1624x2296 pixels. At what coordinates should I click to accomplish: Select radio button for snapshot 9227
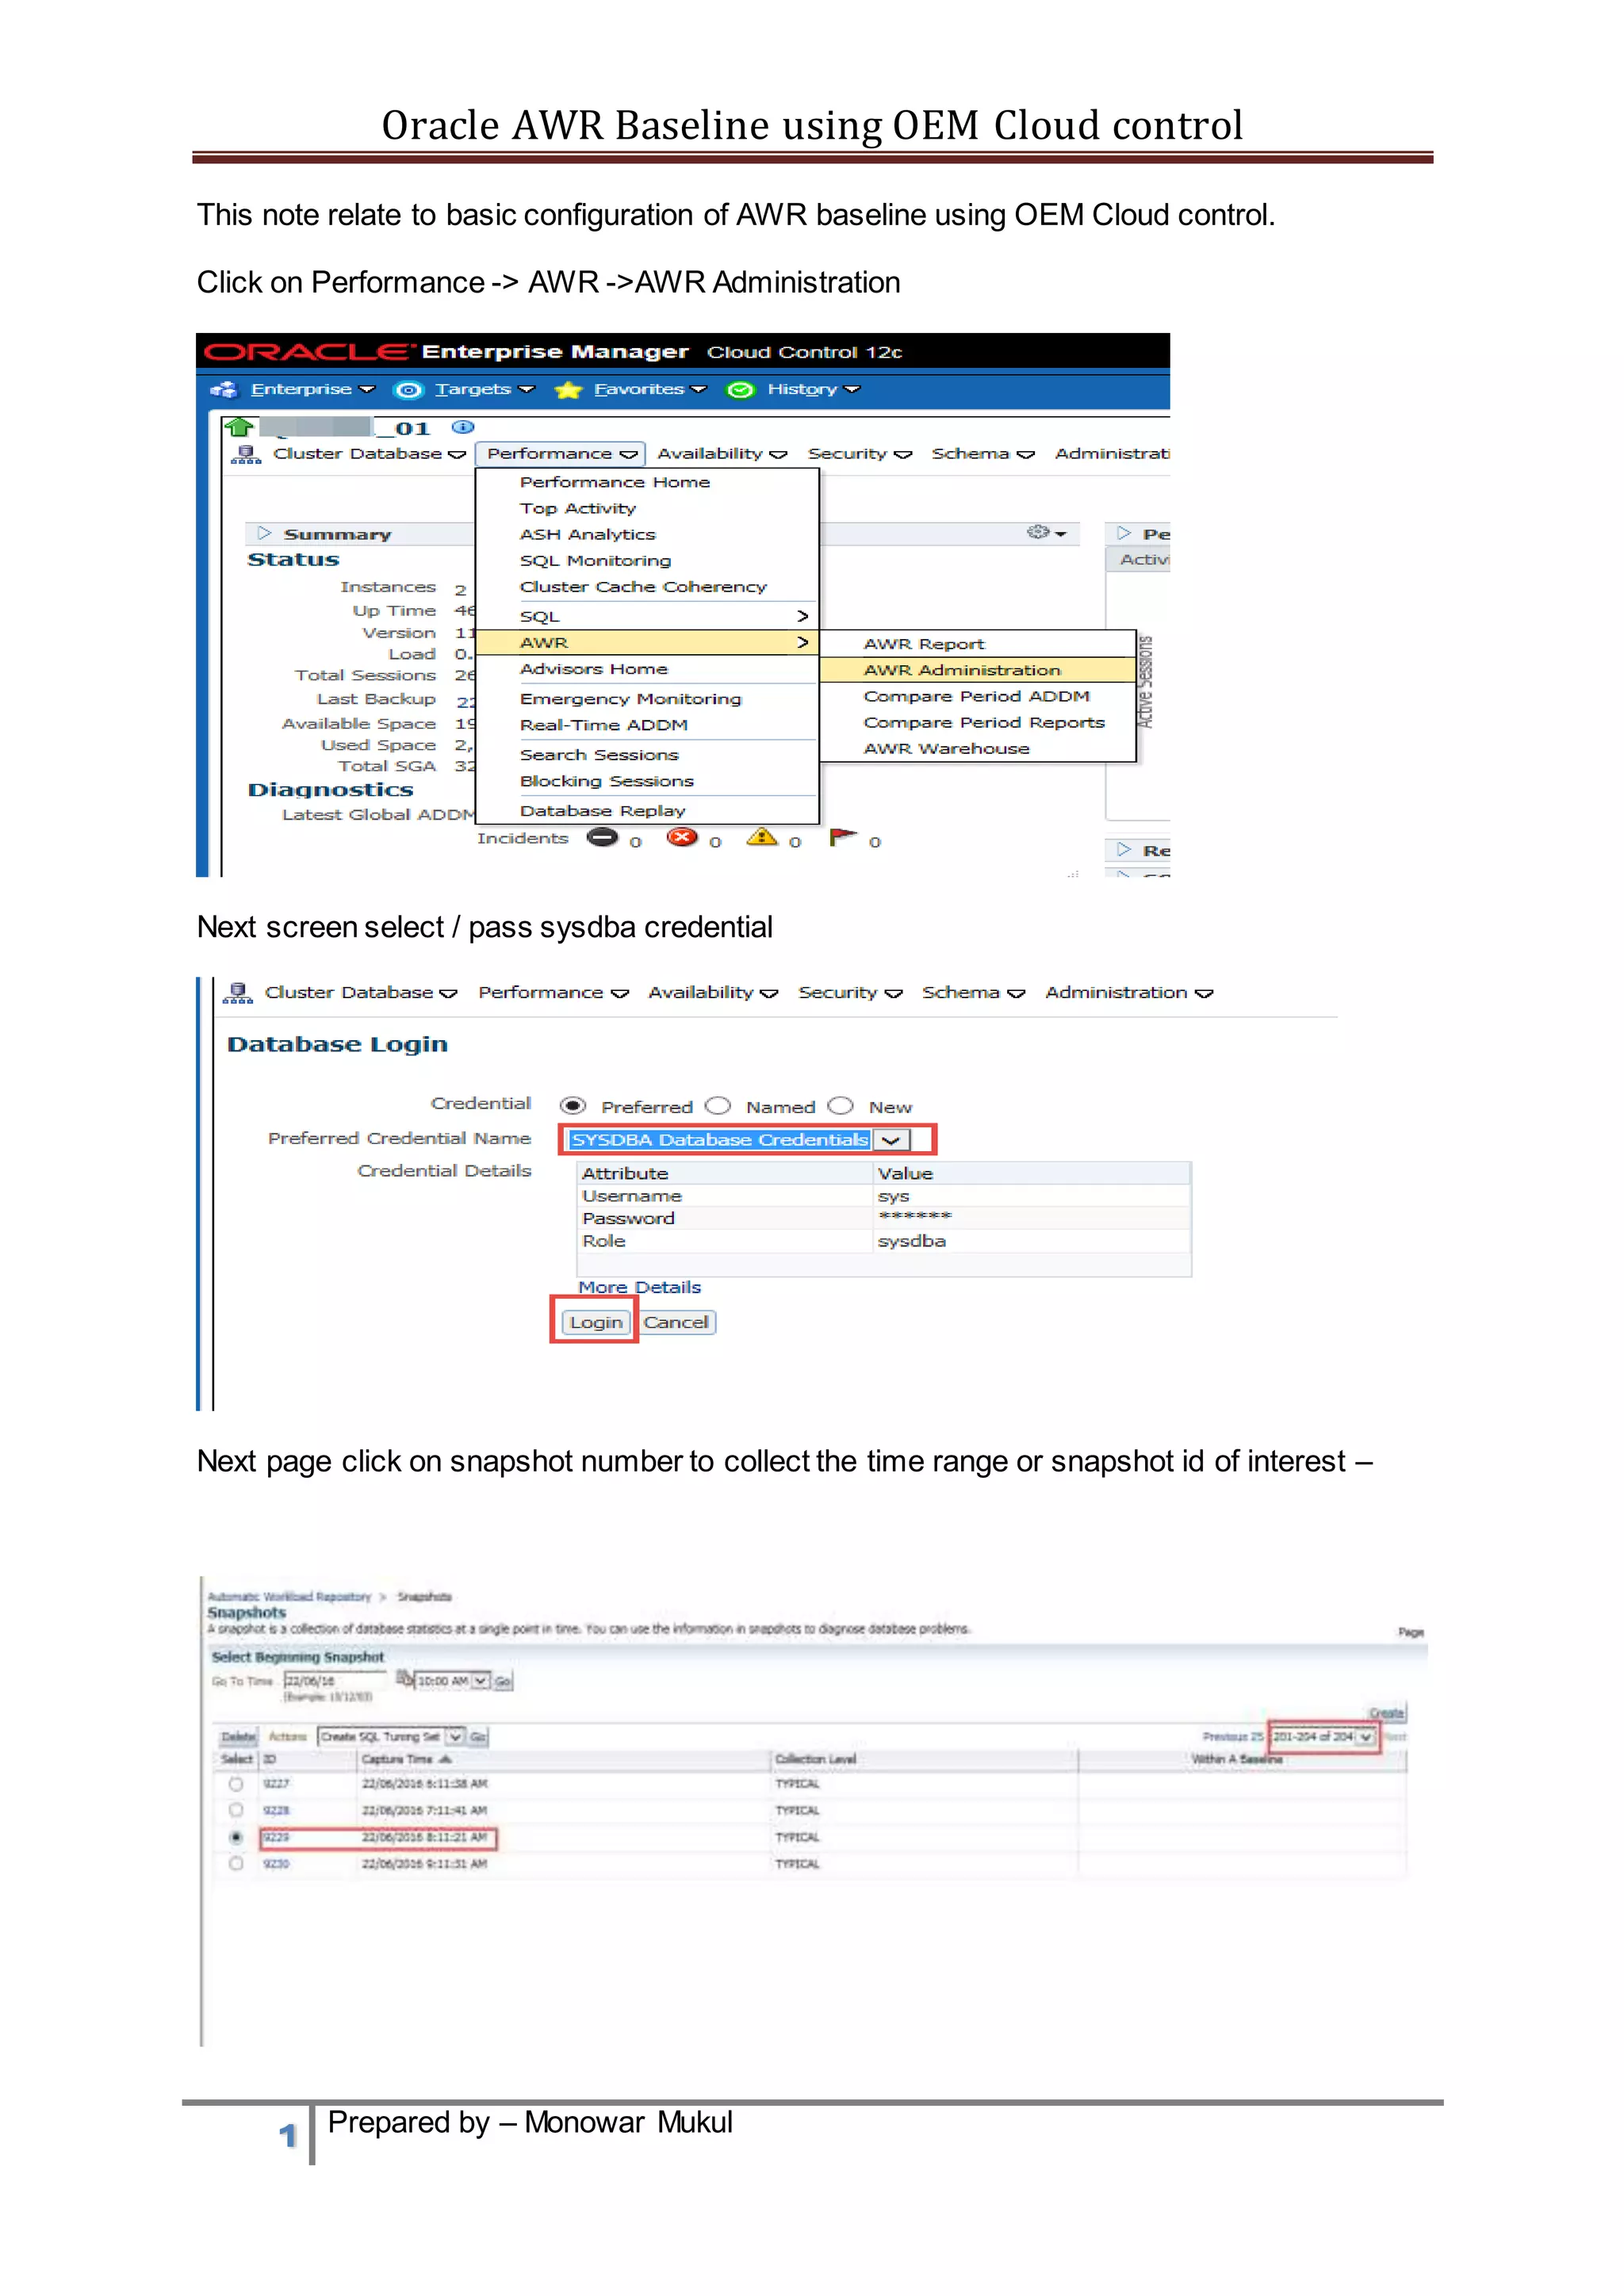(236, 1784)
